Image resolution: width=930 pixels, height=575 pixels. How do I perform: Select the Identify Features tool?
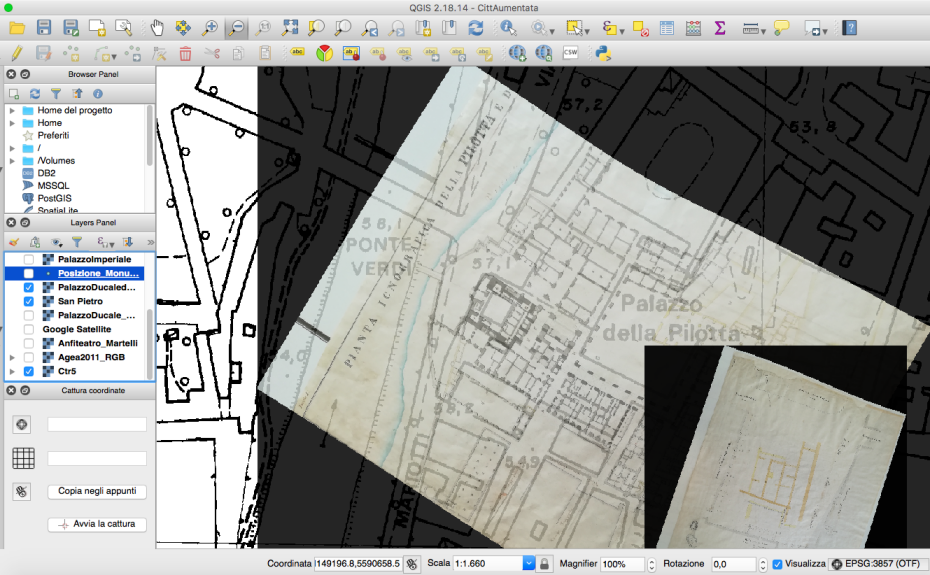click(508, 28)
